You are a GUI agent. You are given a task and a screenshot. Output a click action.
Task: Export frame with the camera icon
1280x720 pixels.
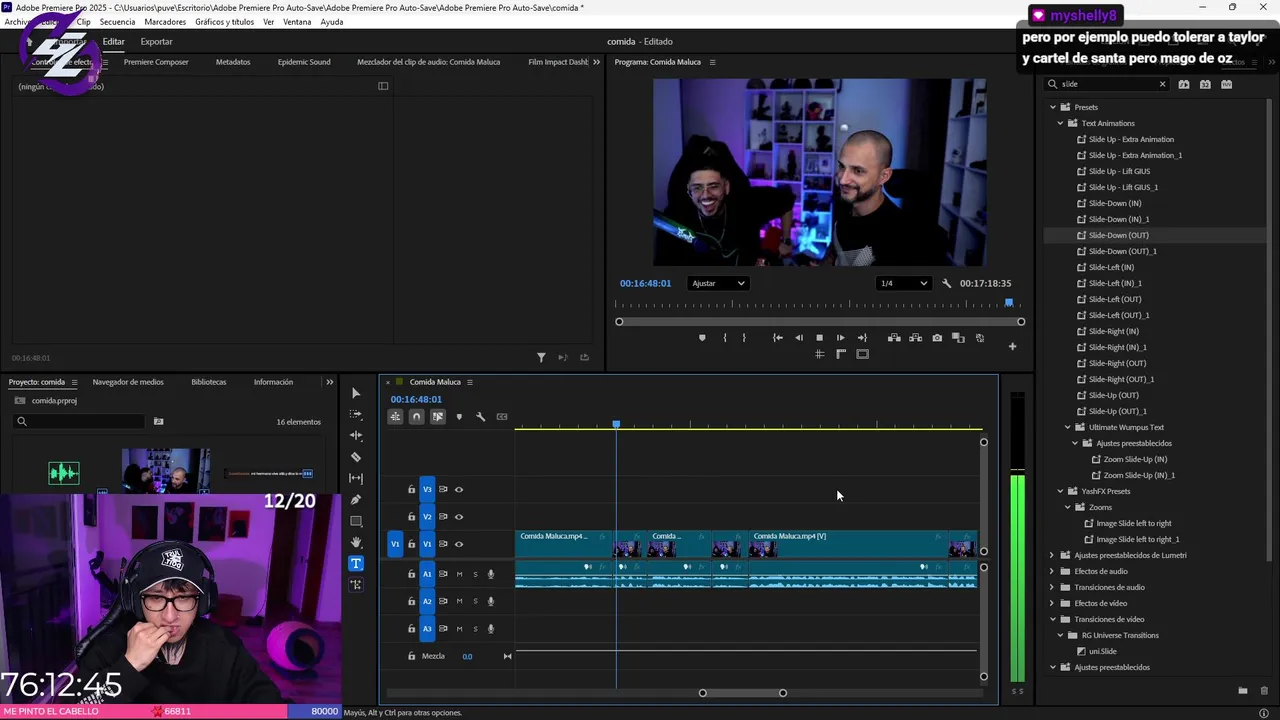[937, 338]
